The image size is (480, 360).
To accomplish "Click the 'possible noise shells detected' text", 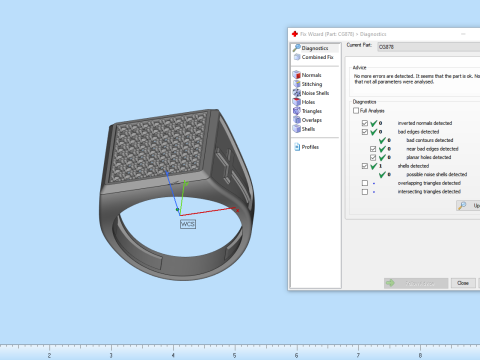I will 437,174.
